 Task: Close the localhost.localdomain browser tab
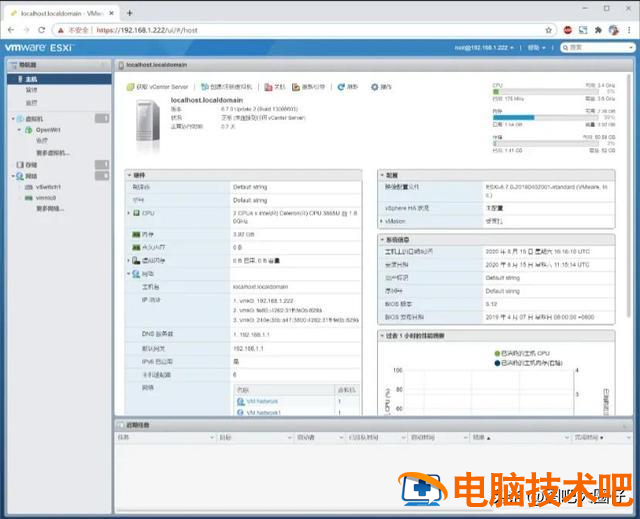coord(111,13)
